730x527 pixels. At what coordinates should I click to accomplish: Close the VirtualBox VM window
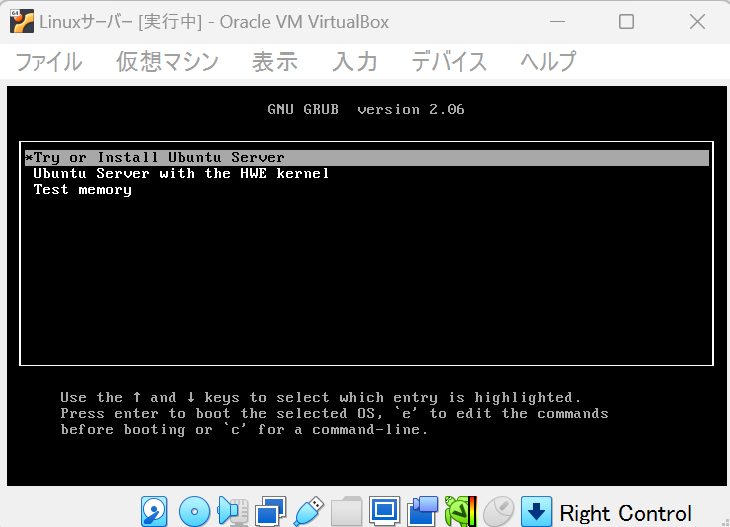pos(697,21)
